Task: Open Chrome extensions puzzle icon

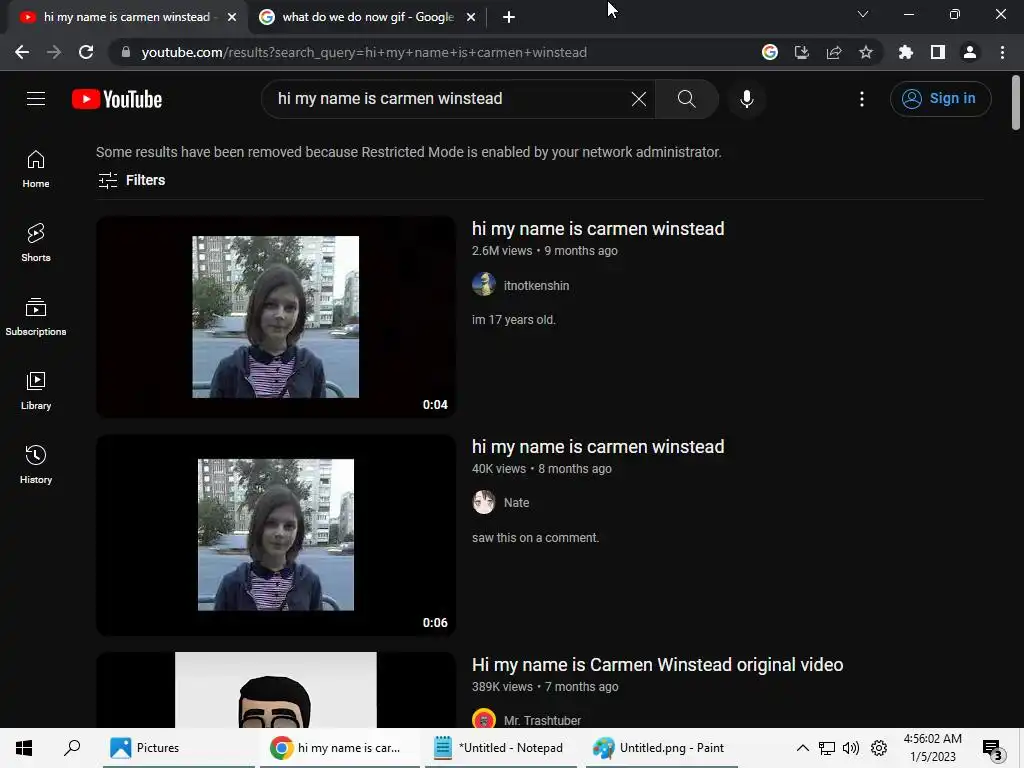Action: click(x=905, y=52)
